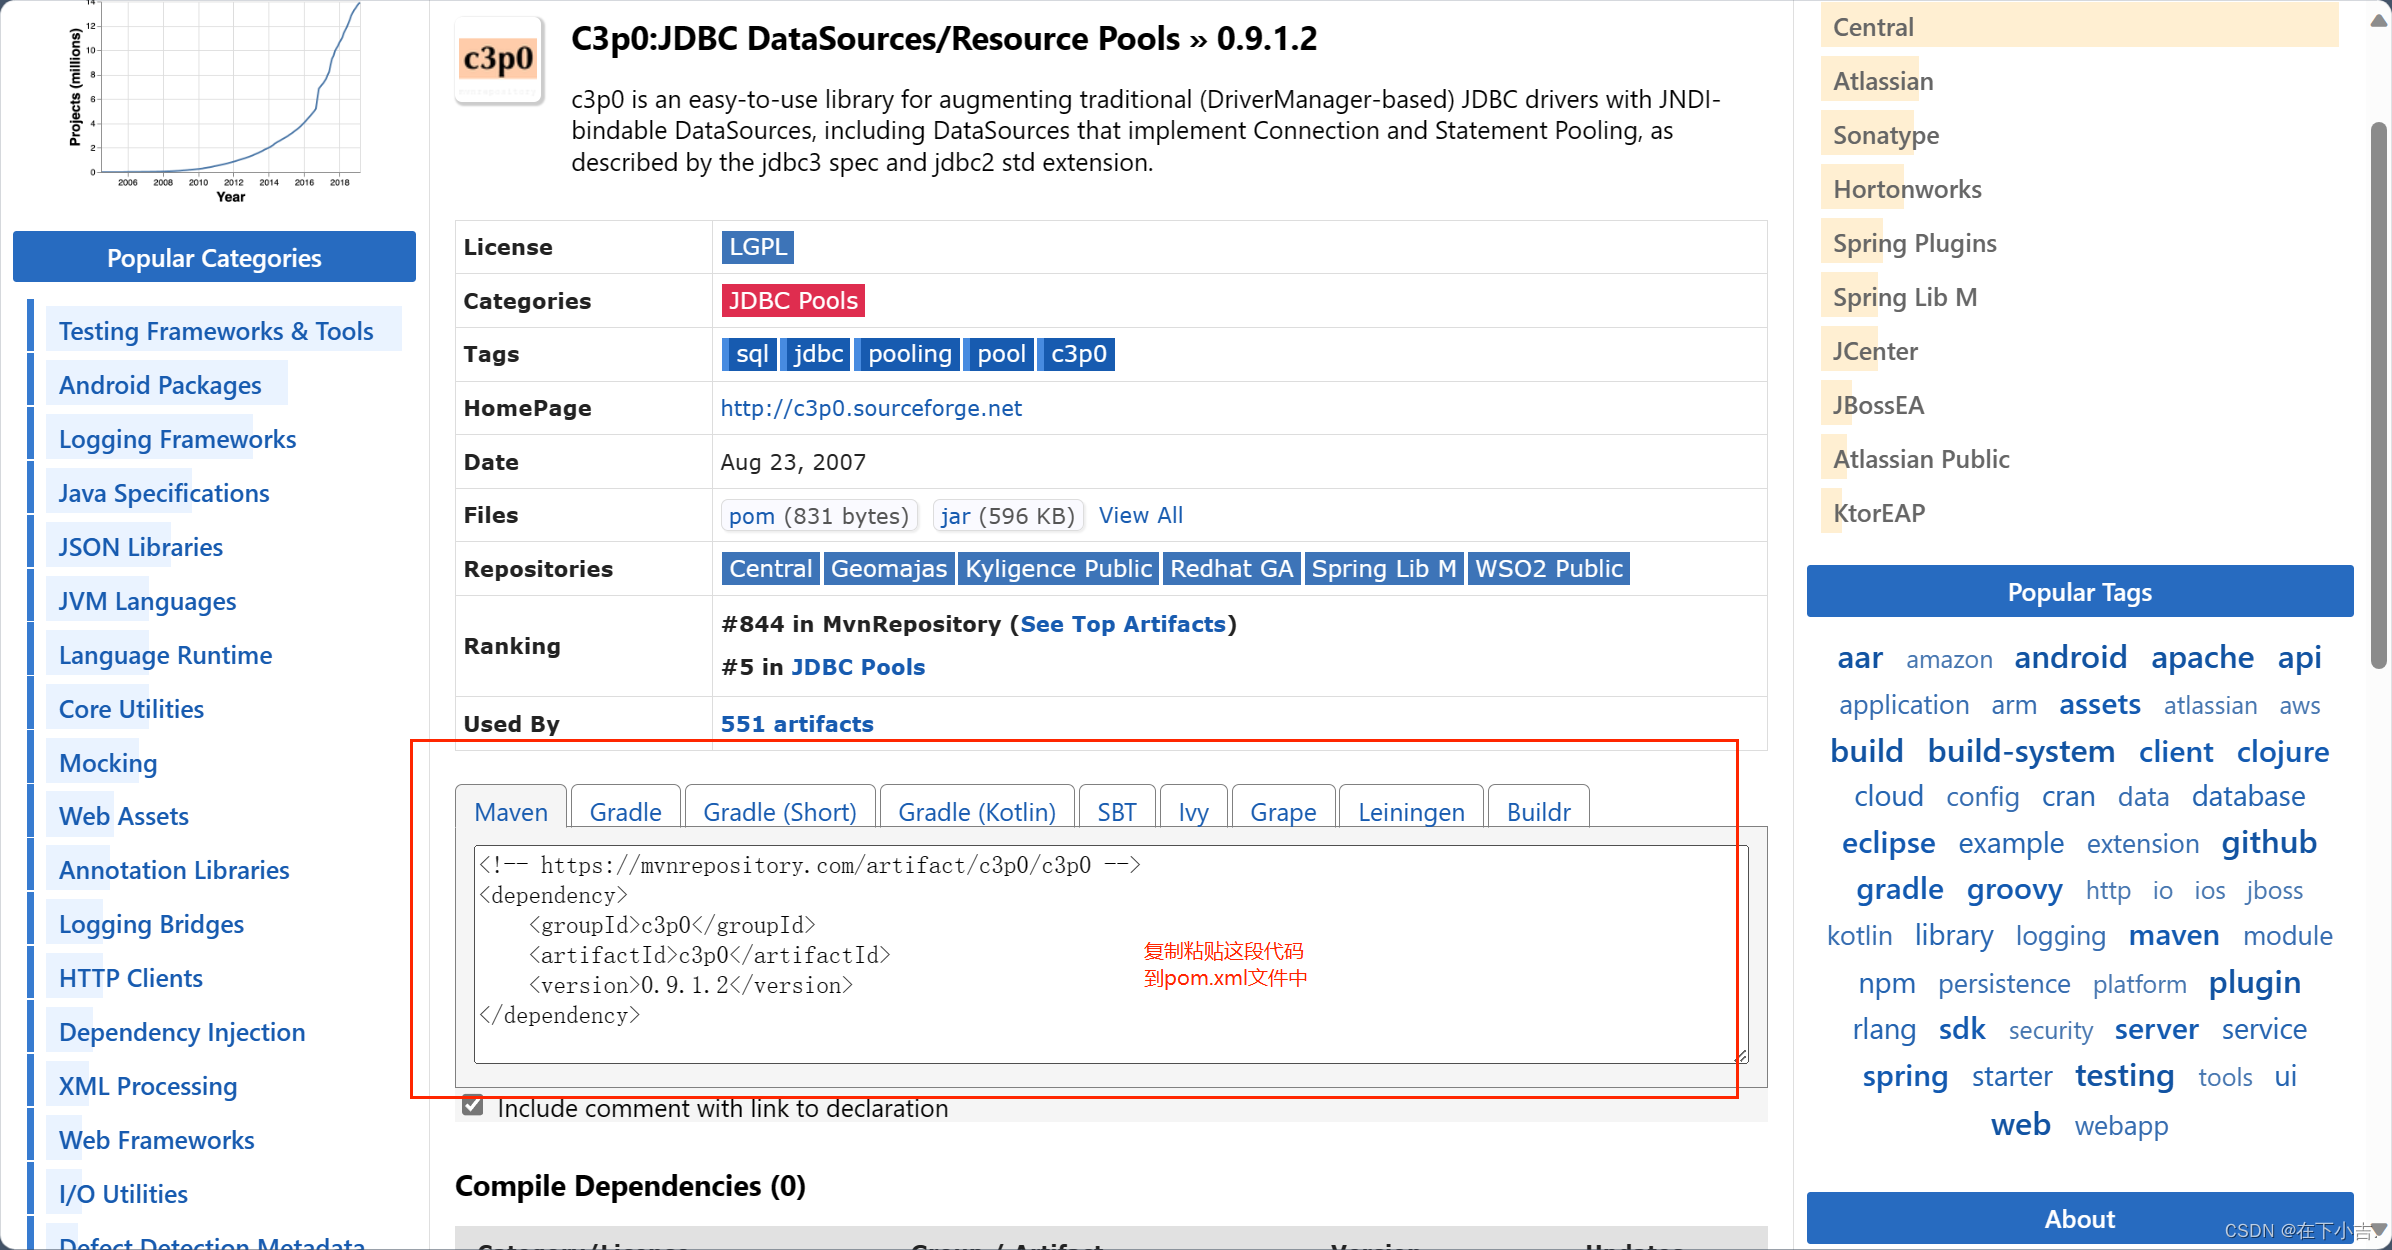Click the scrollbar up arrow
Viewport: 2392px width, 1250px height.
point(2378,21)
